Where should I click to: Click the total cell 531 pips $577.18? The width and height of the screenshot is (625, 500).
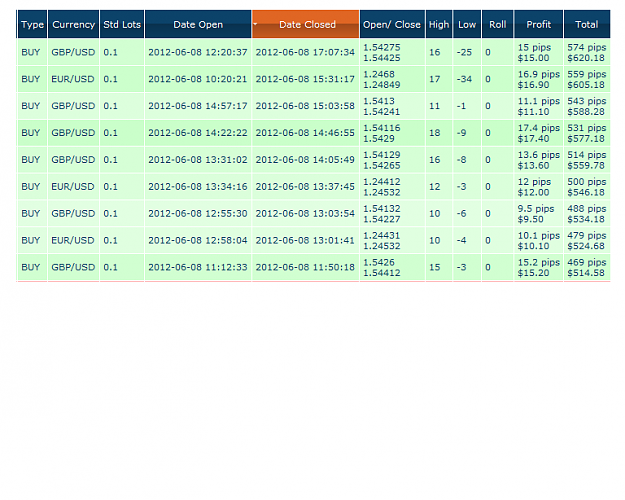click(x=587, y=133)
